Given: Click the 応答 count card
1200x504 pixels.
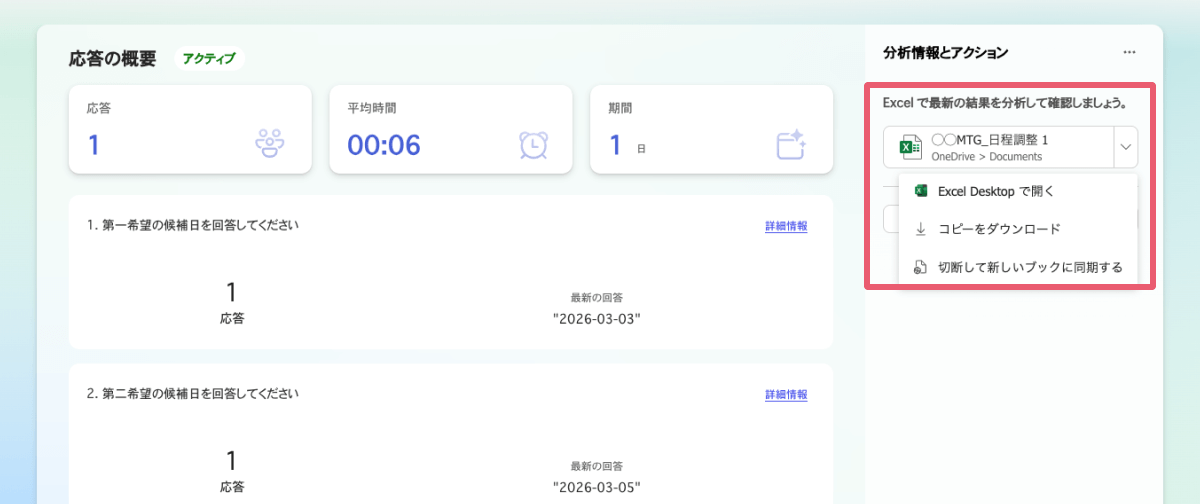Looking at the screenshot, I should pyautogui.click(x=190, y=130).
